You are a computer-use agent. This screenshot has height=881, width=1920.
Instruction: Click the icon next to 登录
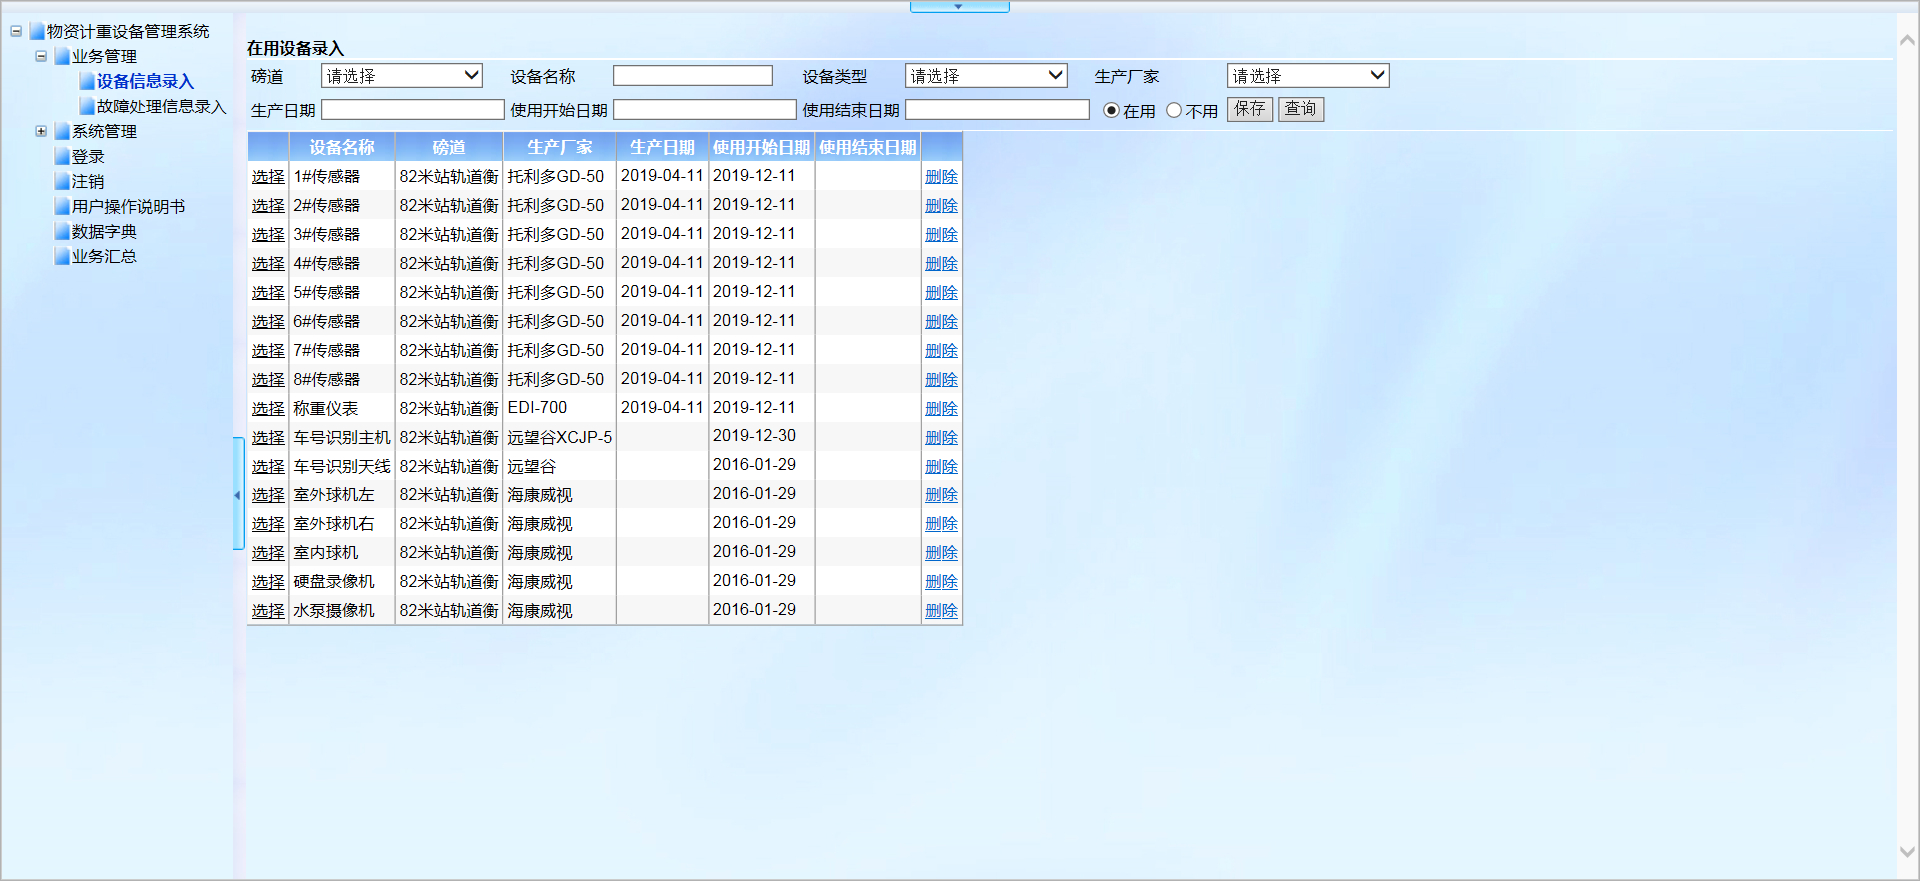[x=62, y=156]
